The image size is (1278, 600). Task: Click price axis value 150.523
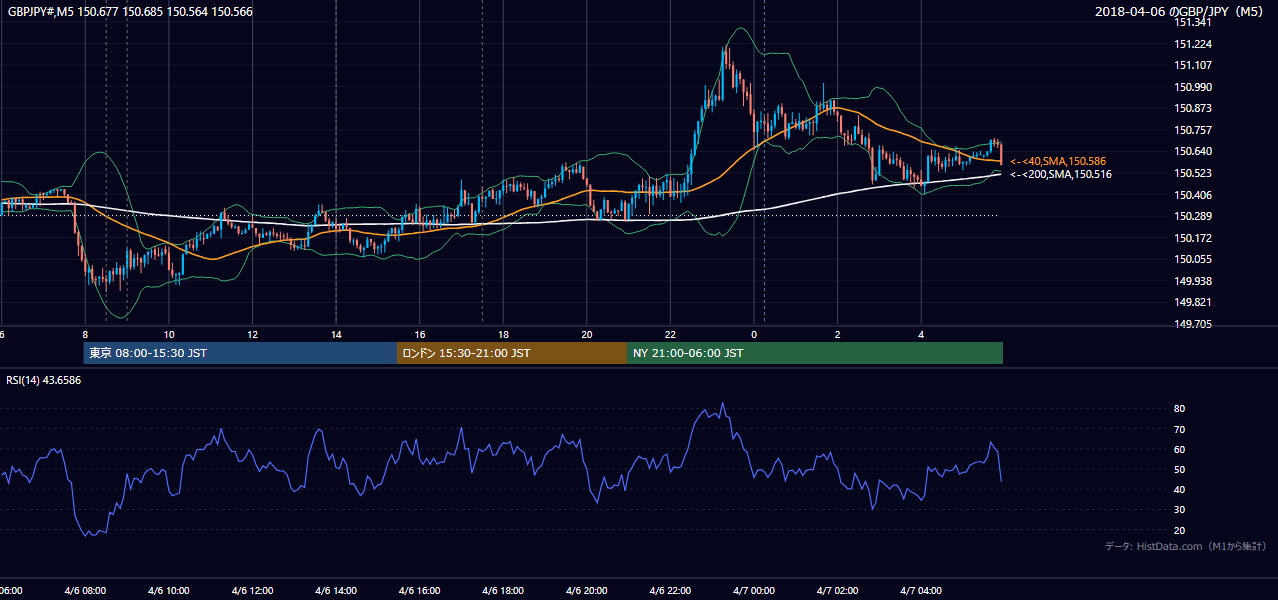(1193, 173)
